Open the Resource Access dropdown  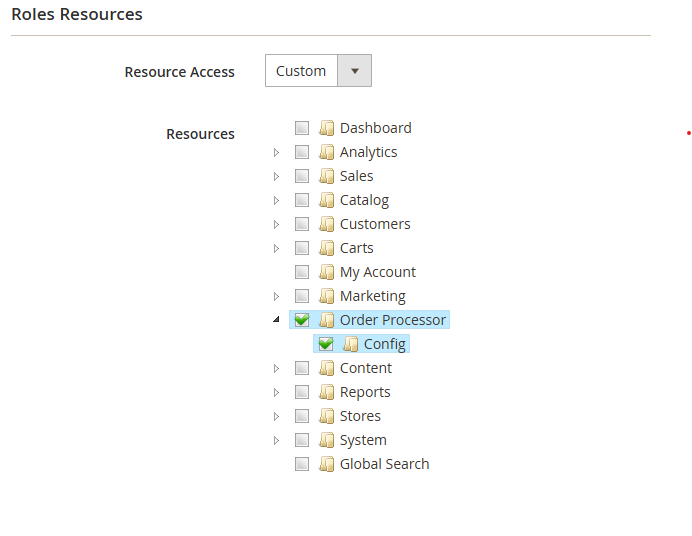(354, 71)
